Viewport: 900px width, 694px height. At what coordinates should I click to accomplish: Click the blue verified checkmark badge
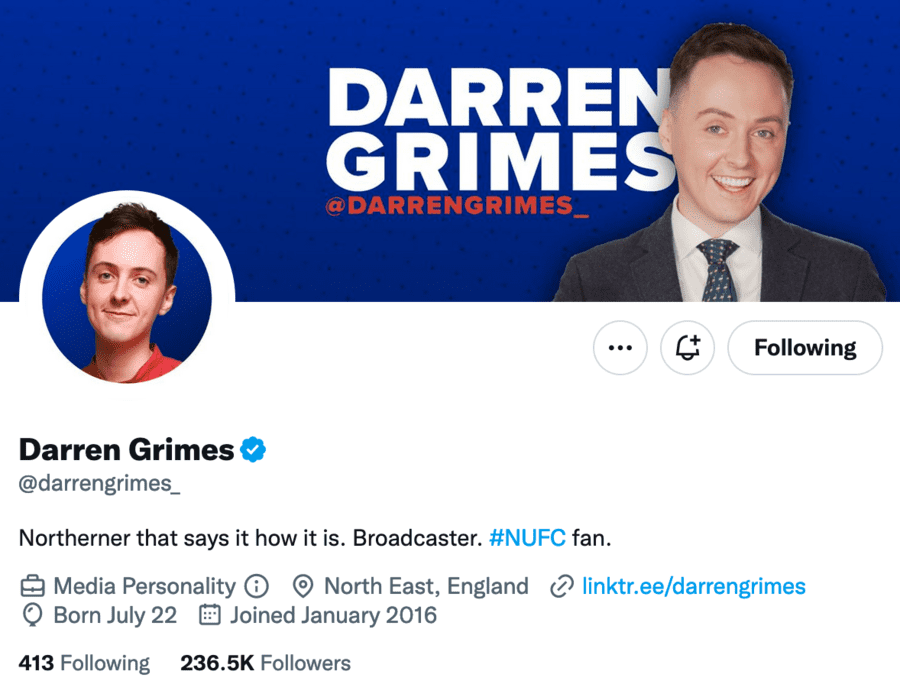(253, 449)
